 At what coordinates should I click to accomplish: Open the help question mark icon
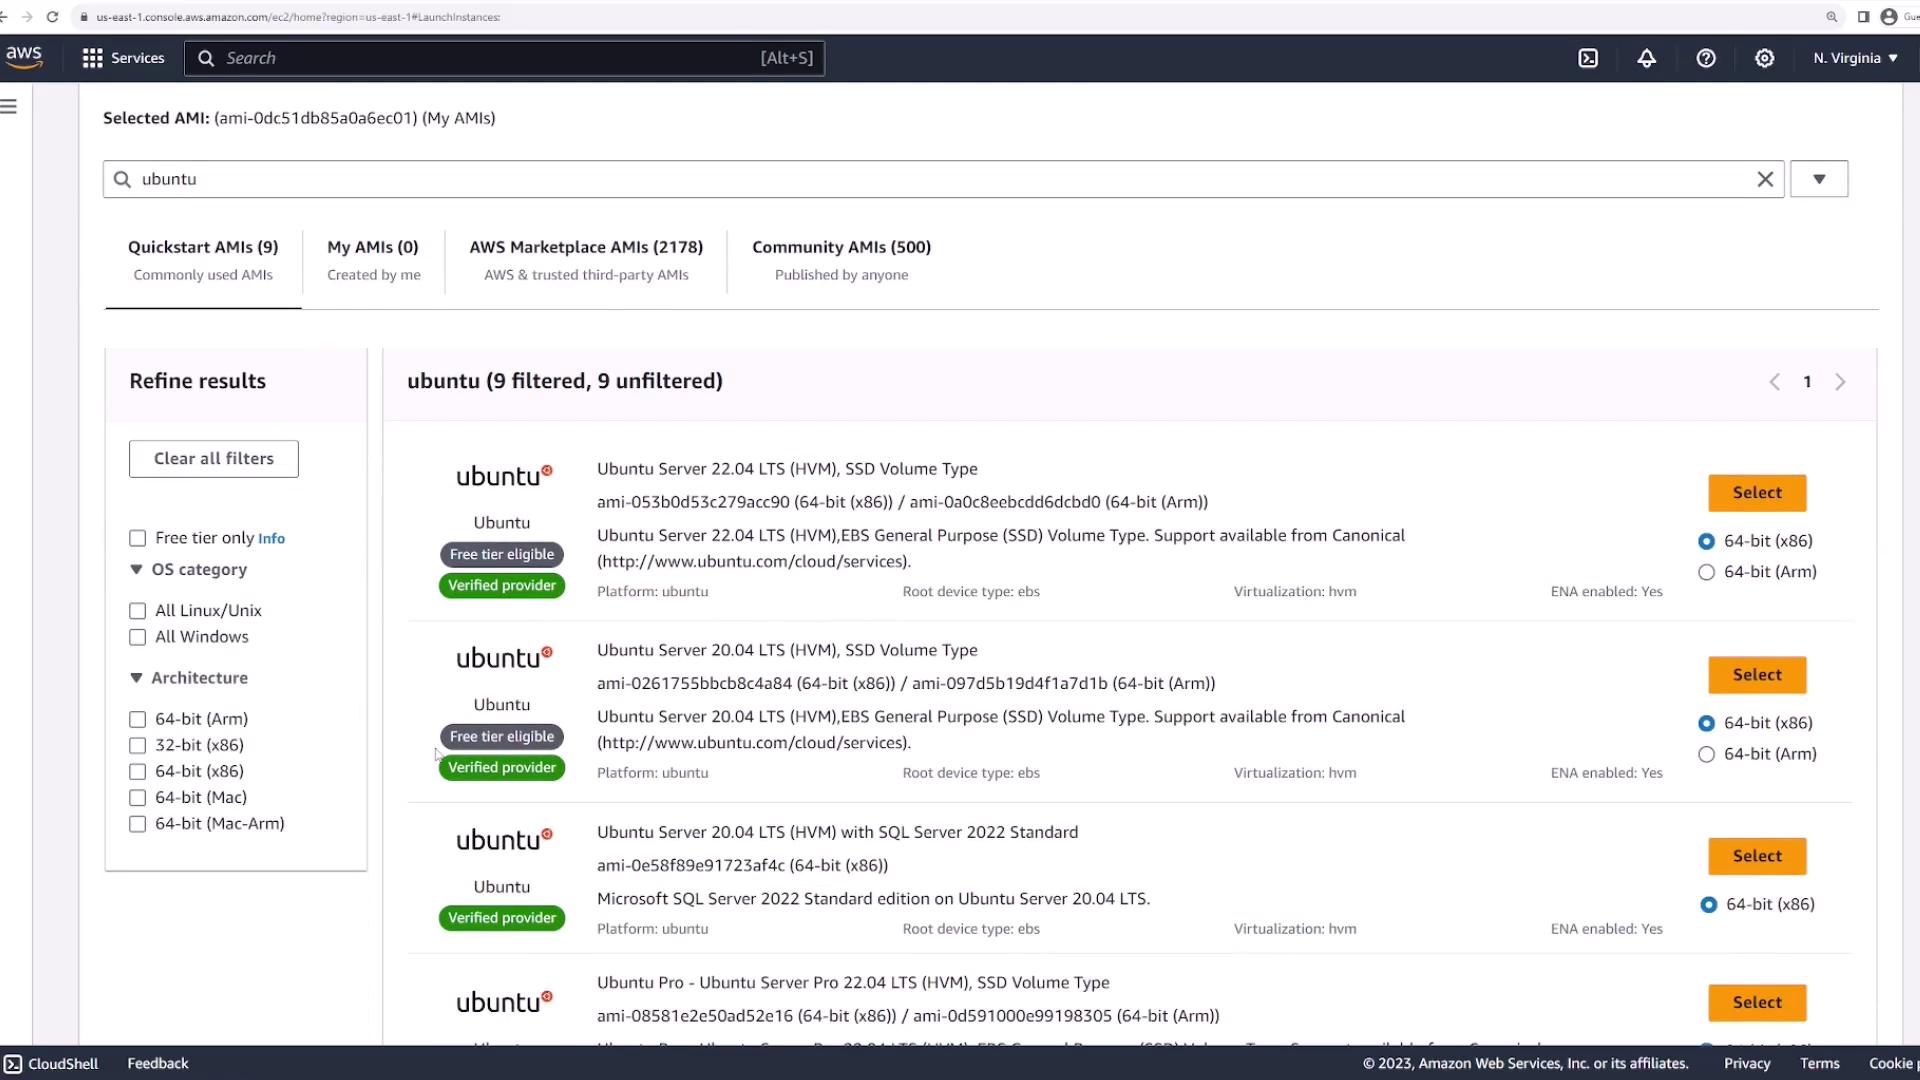(x=1706, y=58)
